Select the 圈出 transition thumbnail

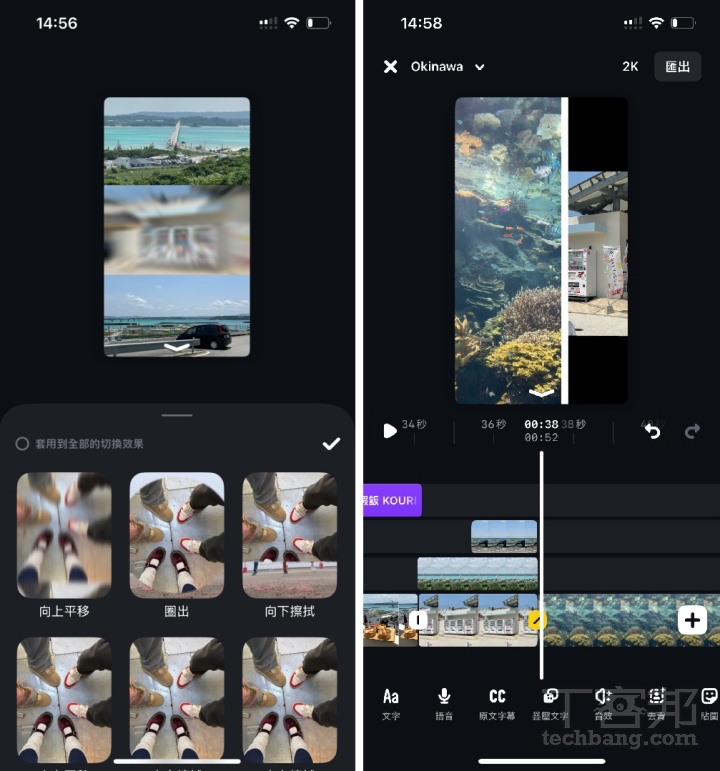[x=177, y=535]
